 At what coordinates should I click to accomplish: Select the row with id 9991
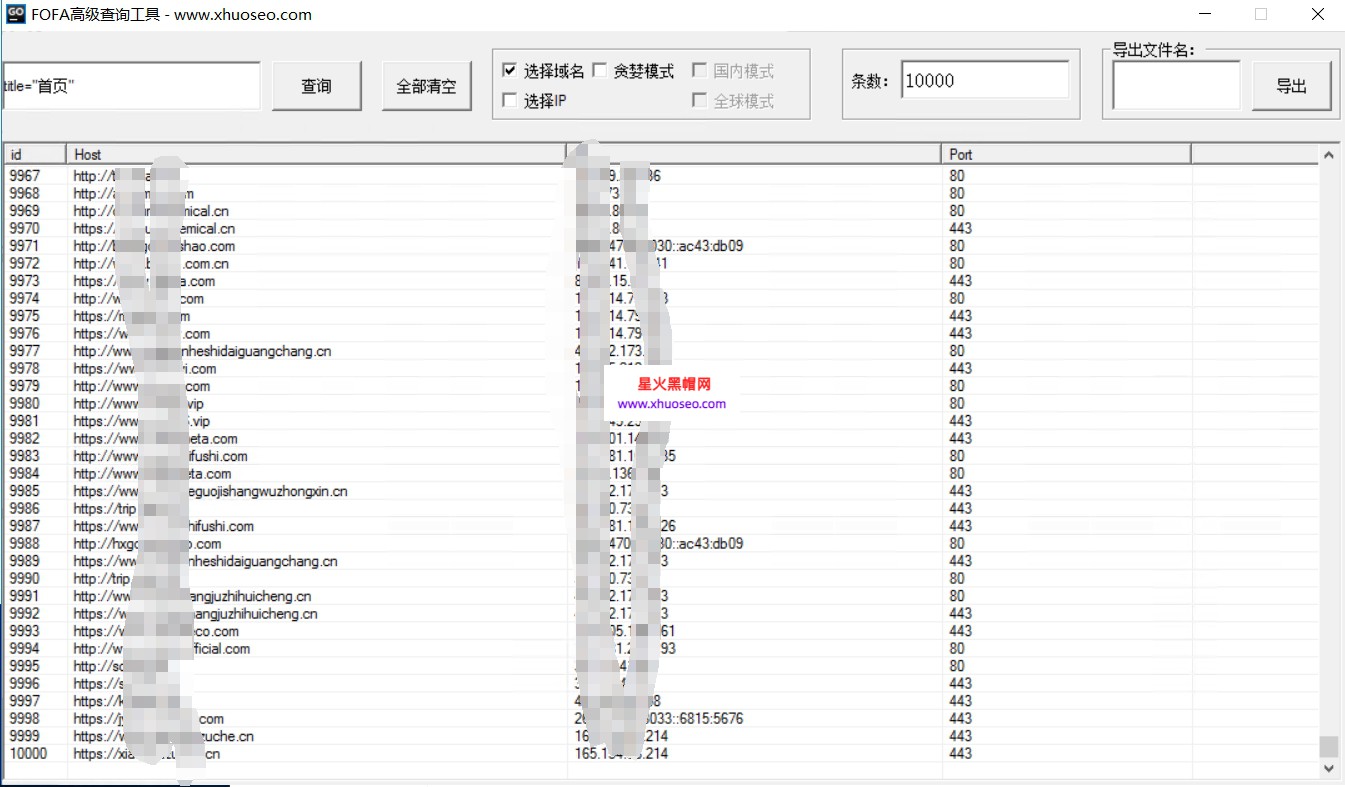pyautogui.click(x=660, y=596)
